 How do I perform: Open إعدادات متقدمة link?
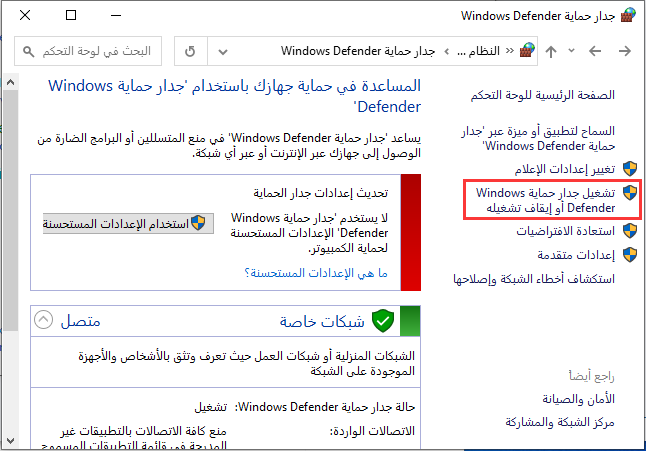(x=576, y=255)
